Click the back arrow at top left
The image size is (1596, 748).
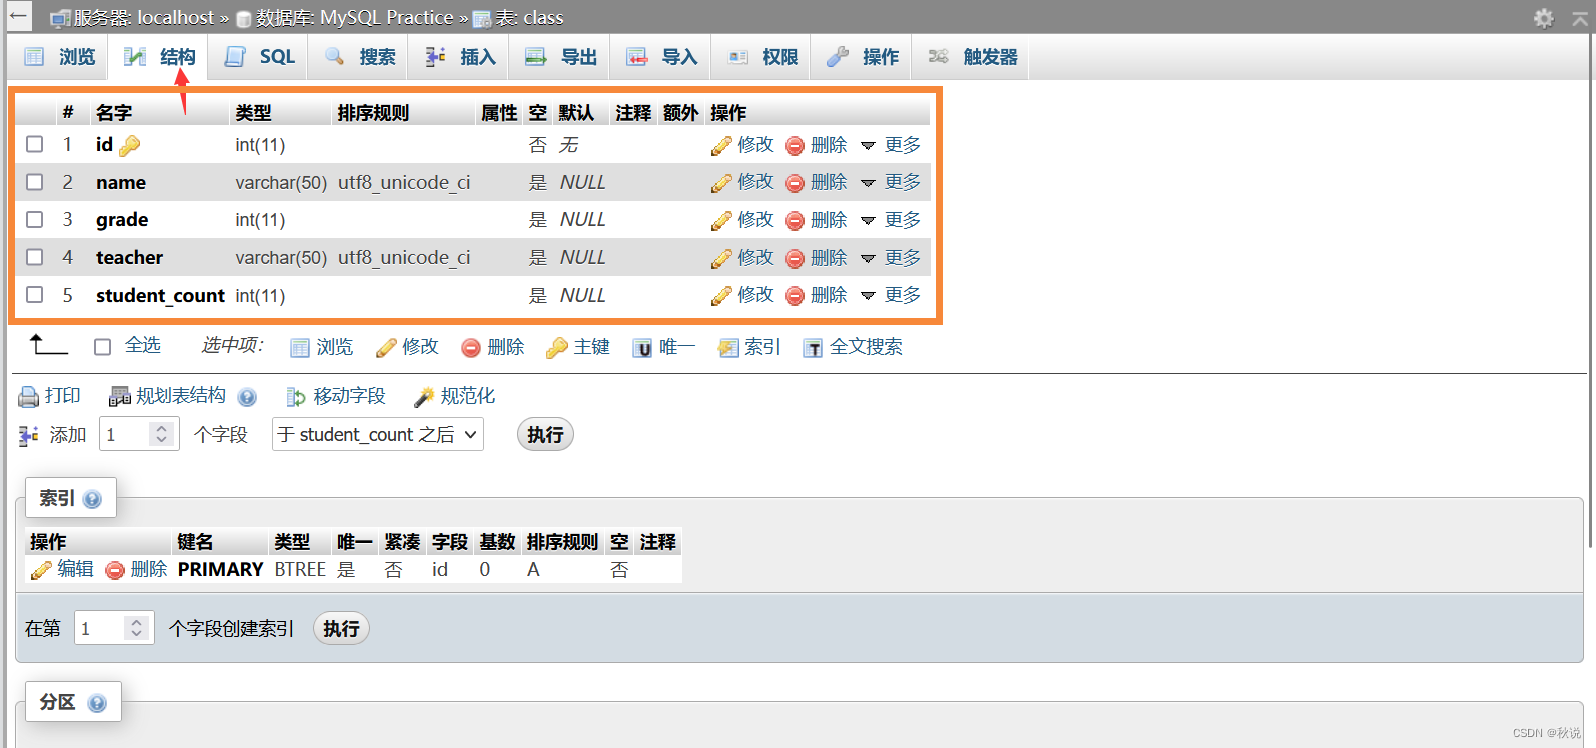coord(17,16)
